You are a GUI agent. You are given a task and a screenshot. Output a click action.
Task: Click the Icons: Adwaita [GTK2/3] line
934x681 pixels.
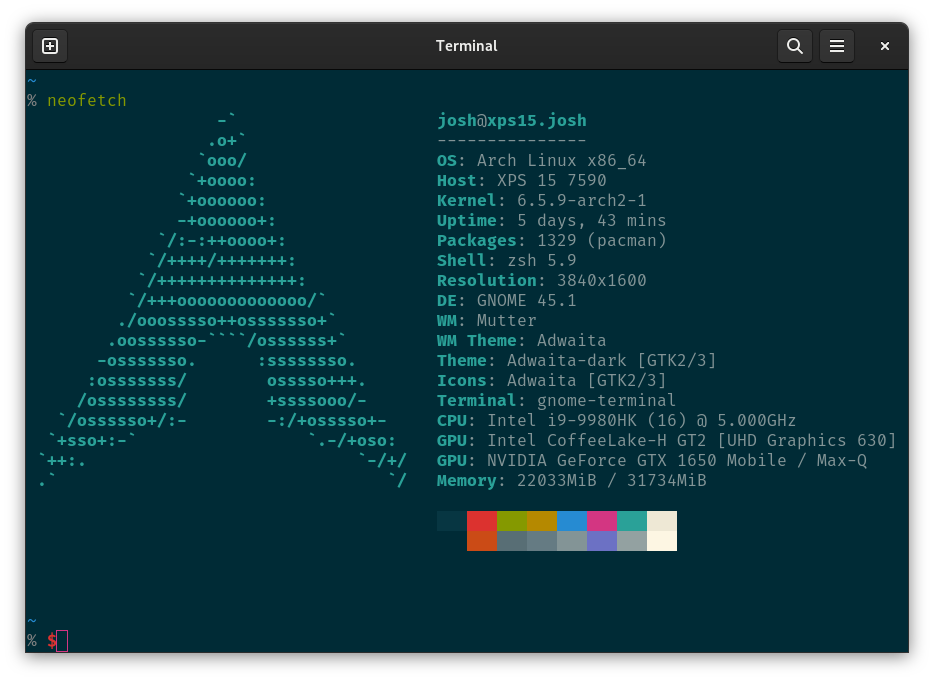pyautogui.click(x=552, y=380)
